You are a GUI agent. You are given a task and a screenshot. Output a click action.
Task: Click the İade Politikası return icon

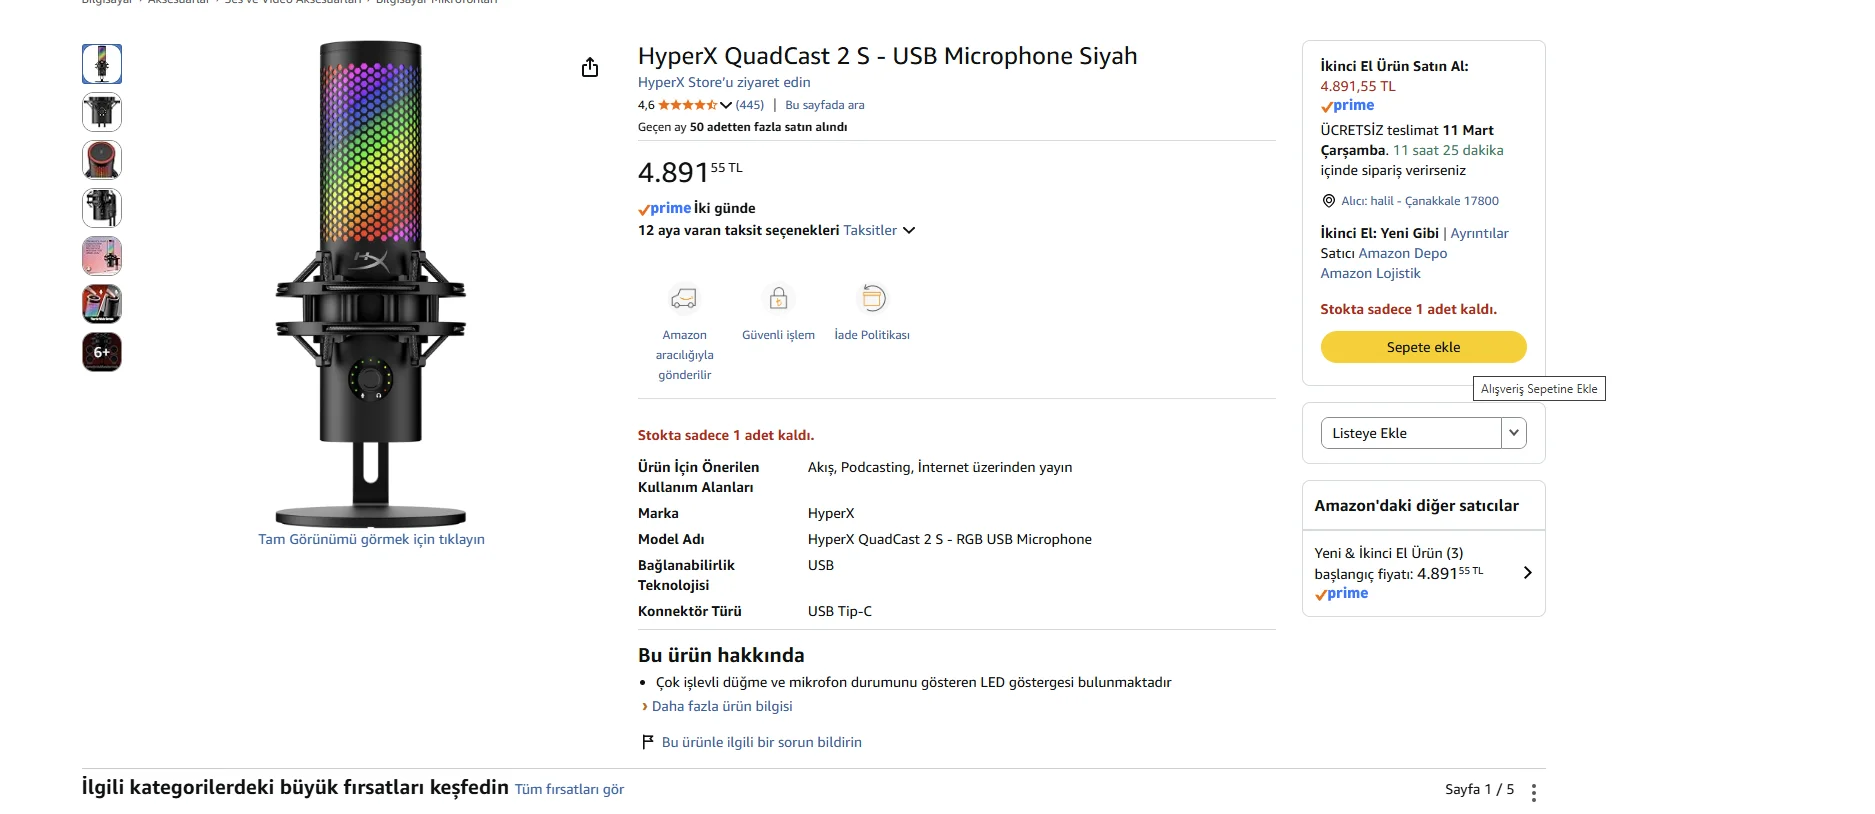tap(872, 298)
